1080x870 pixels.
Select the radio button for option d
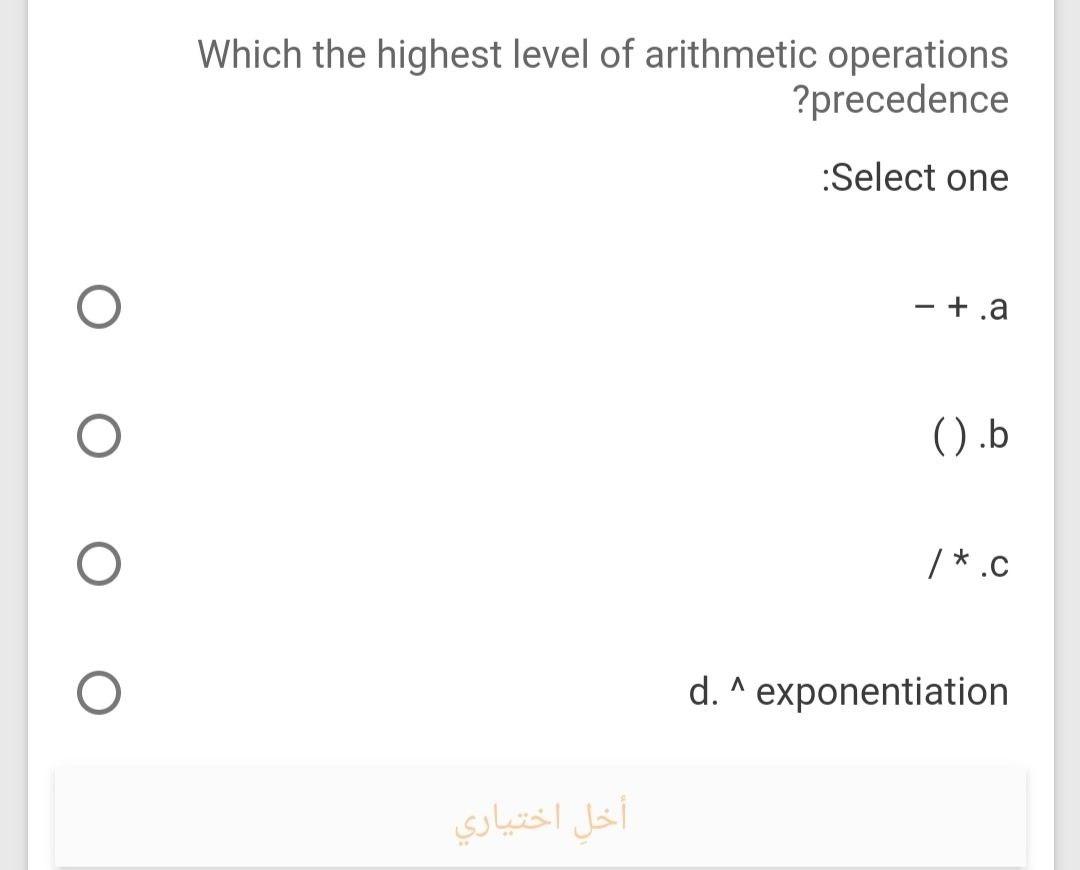[x=97, y=691]
